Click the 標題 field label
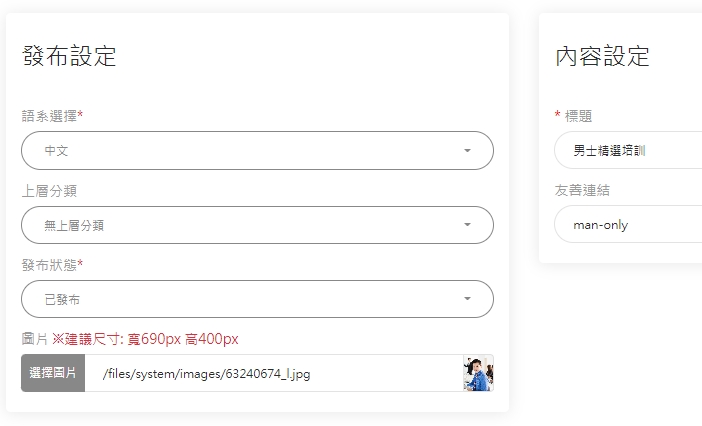 click(x=578, y=116)
